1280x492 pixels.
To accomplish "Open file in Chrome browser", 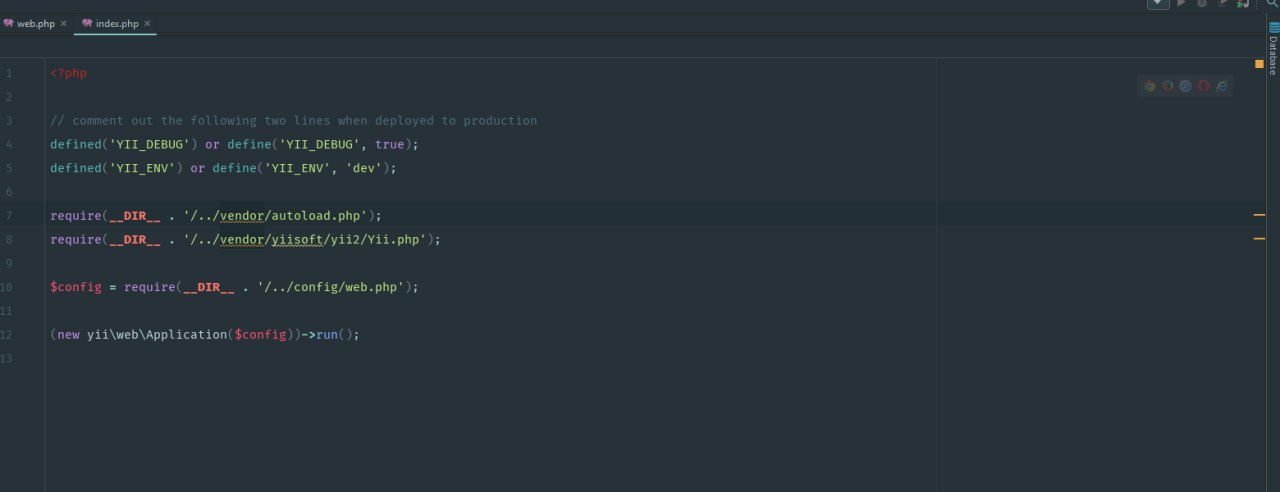I will coord(1150,86).
